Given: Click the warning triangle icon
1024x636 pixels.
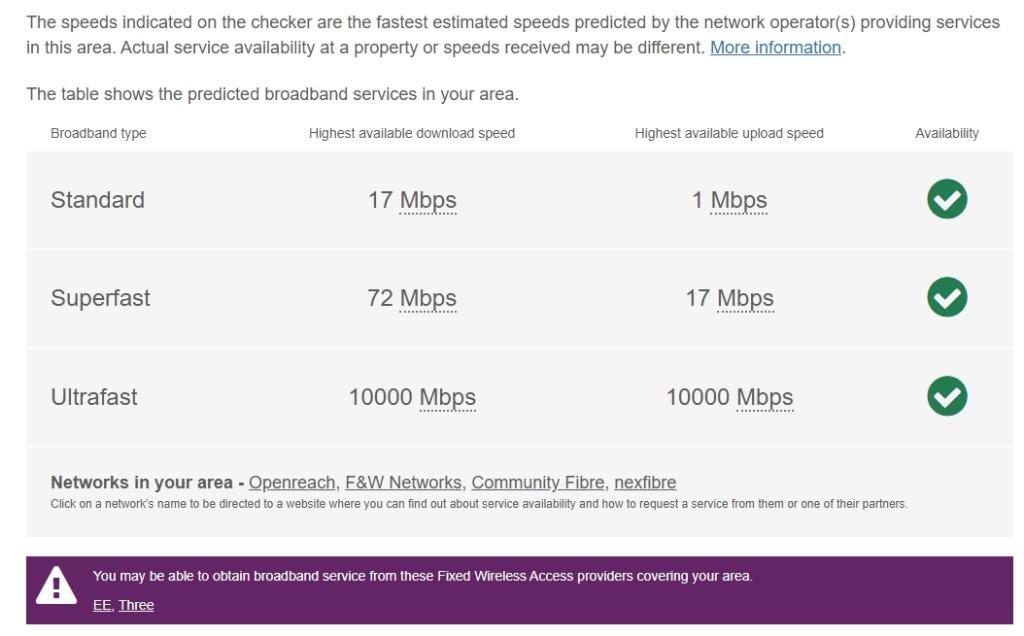Looking at the screenshot, I should [56, 588].
